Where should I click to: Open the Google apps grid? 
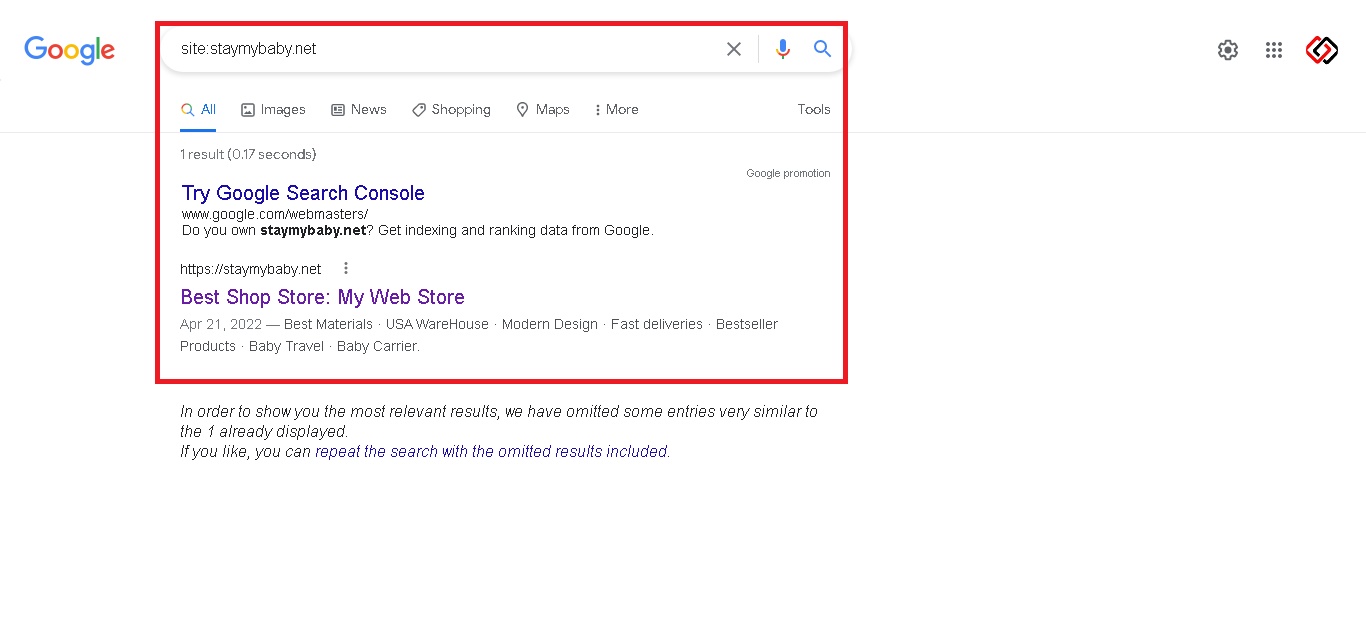[x=1274, y=50]
